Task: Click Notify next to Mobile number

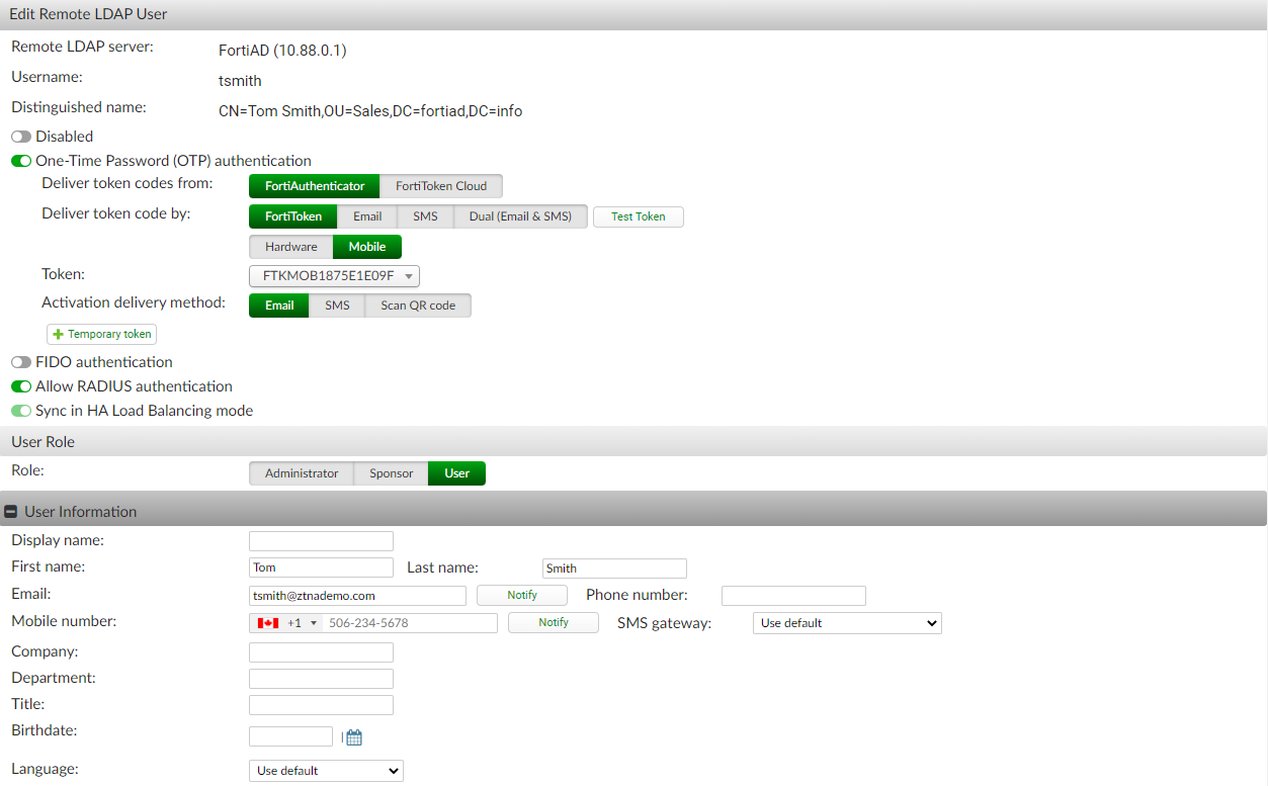Action: tap(553, 622)
